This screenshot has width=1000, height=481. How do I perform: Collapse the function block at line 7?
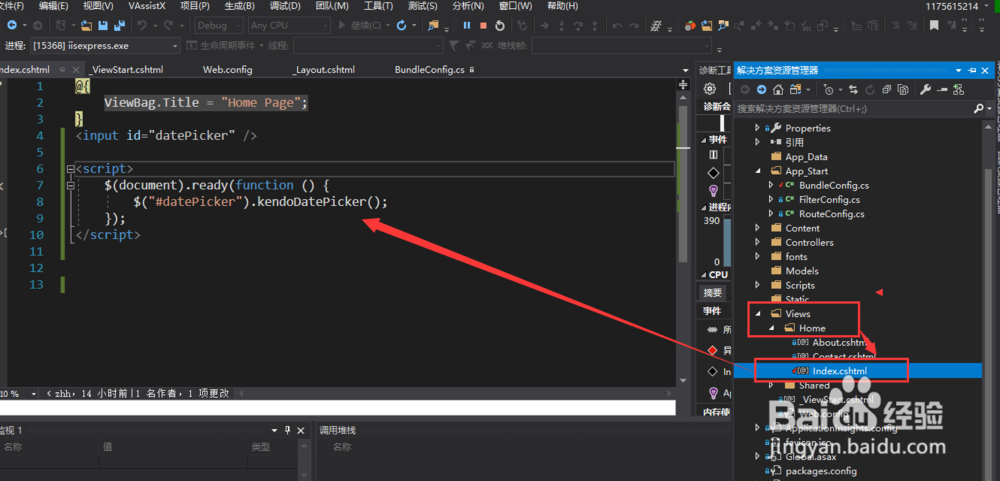(x=70, y=185)
